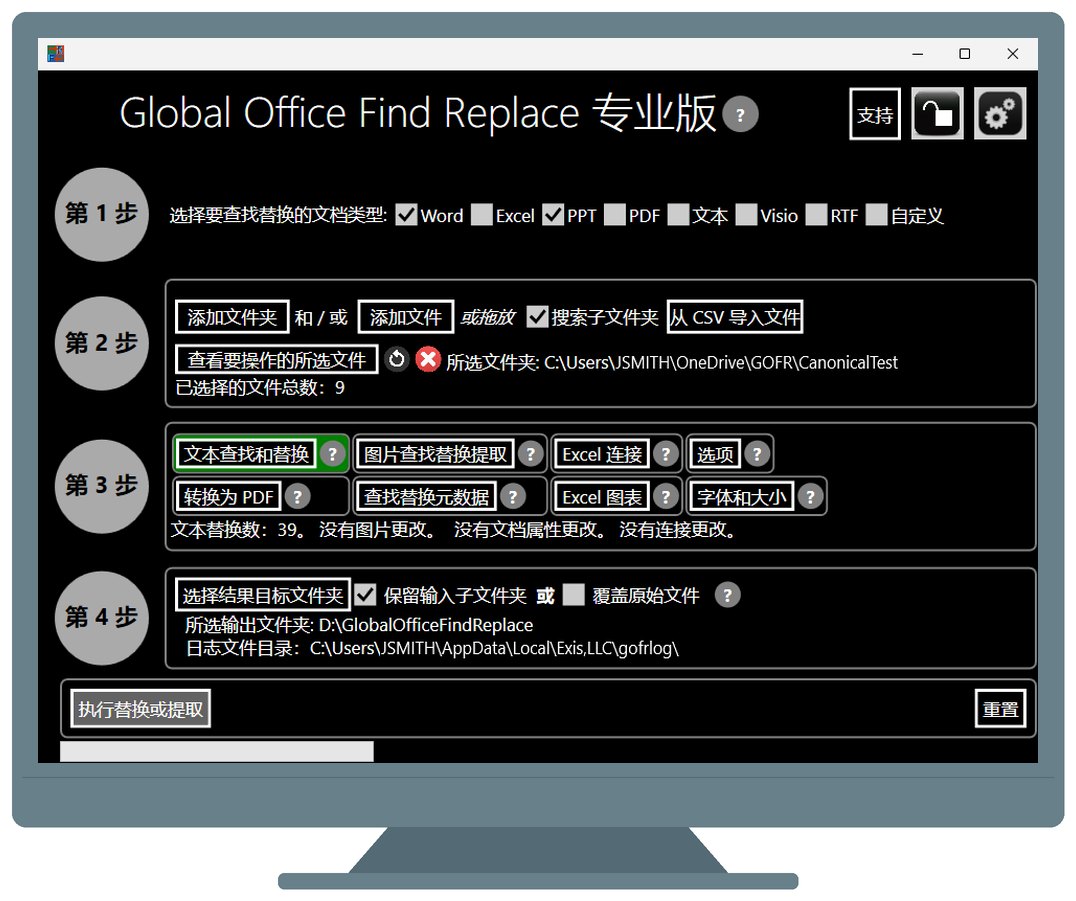Enable the RTF document type checkbox
This screenshot has height=901, width=1076.
(817, 215)
